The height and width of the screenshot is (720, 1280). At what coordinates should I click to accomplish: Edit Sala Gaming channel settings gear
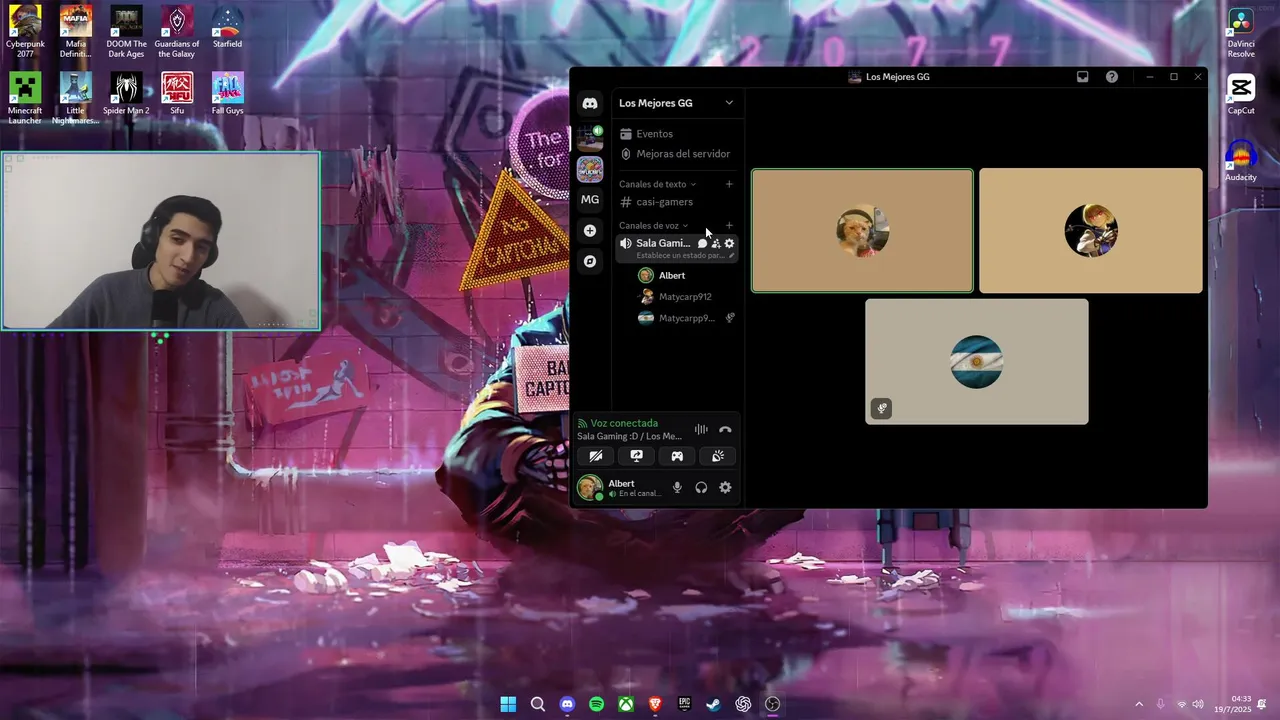tap(729, 243)
